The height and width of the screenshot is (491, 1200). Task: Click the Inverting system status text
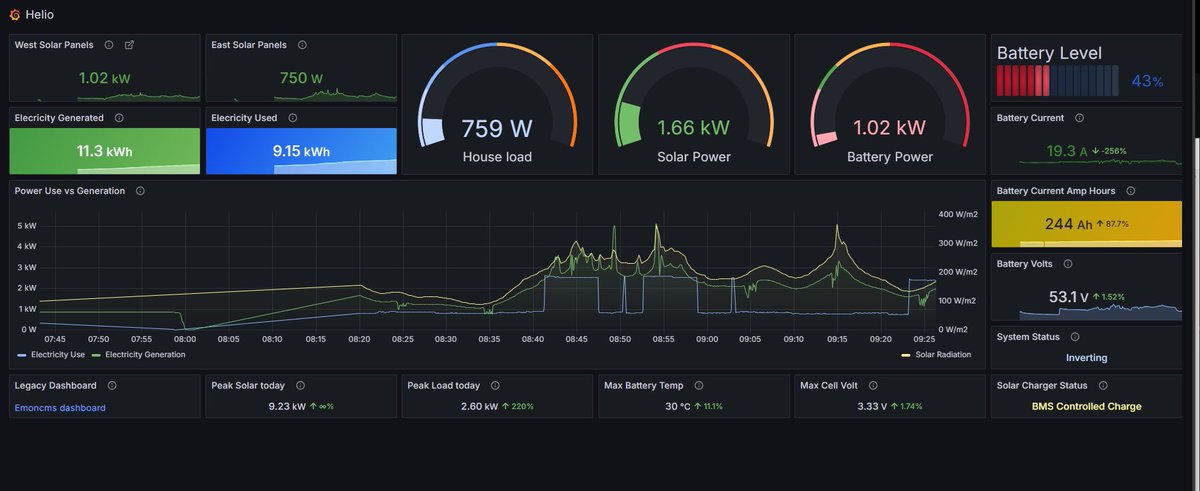(x=1086, y=357)
